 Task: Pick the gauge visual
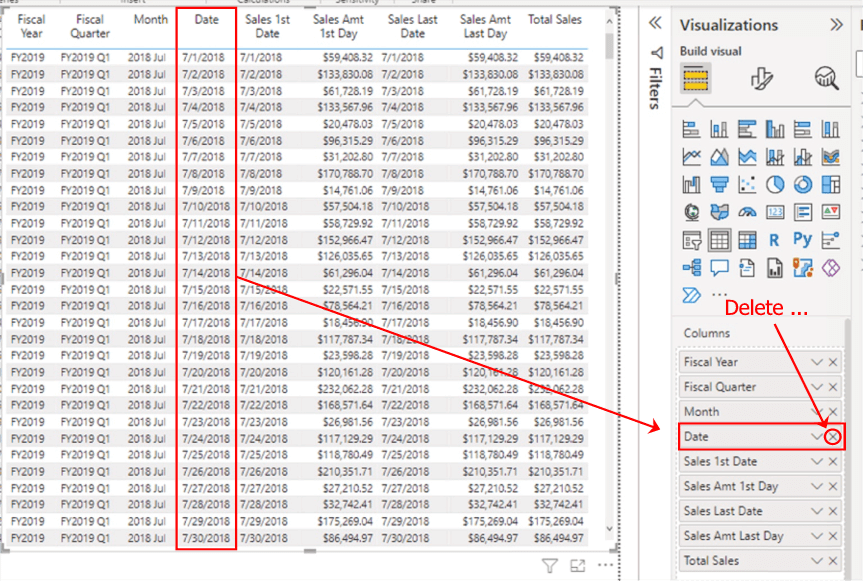(747, 212)
